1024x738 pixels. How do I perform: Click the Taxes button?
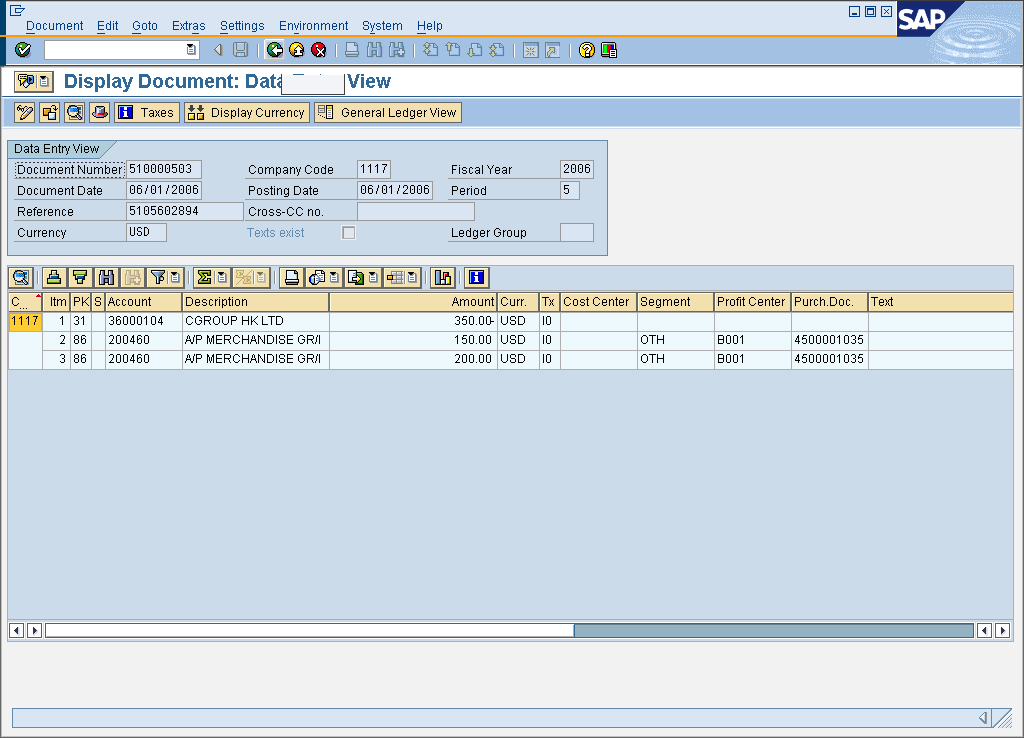pos(147,112)
